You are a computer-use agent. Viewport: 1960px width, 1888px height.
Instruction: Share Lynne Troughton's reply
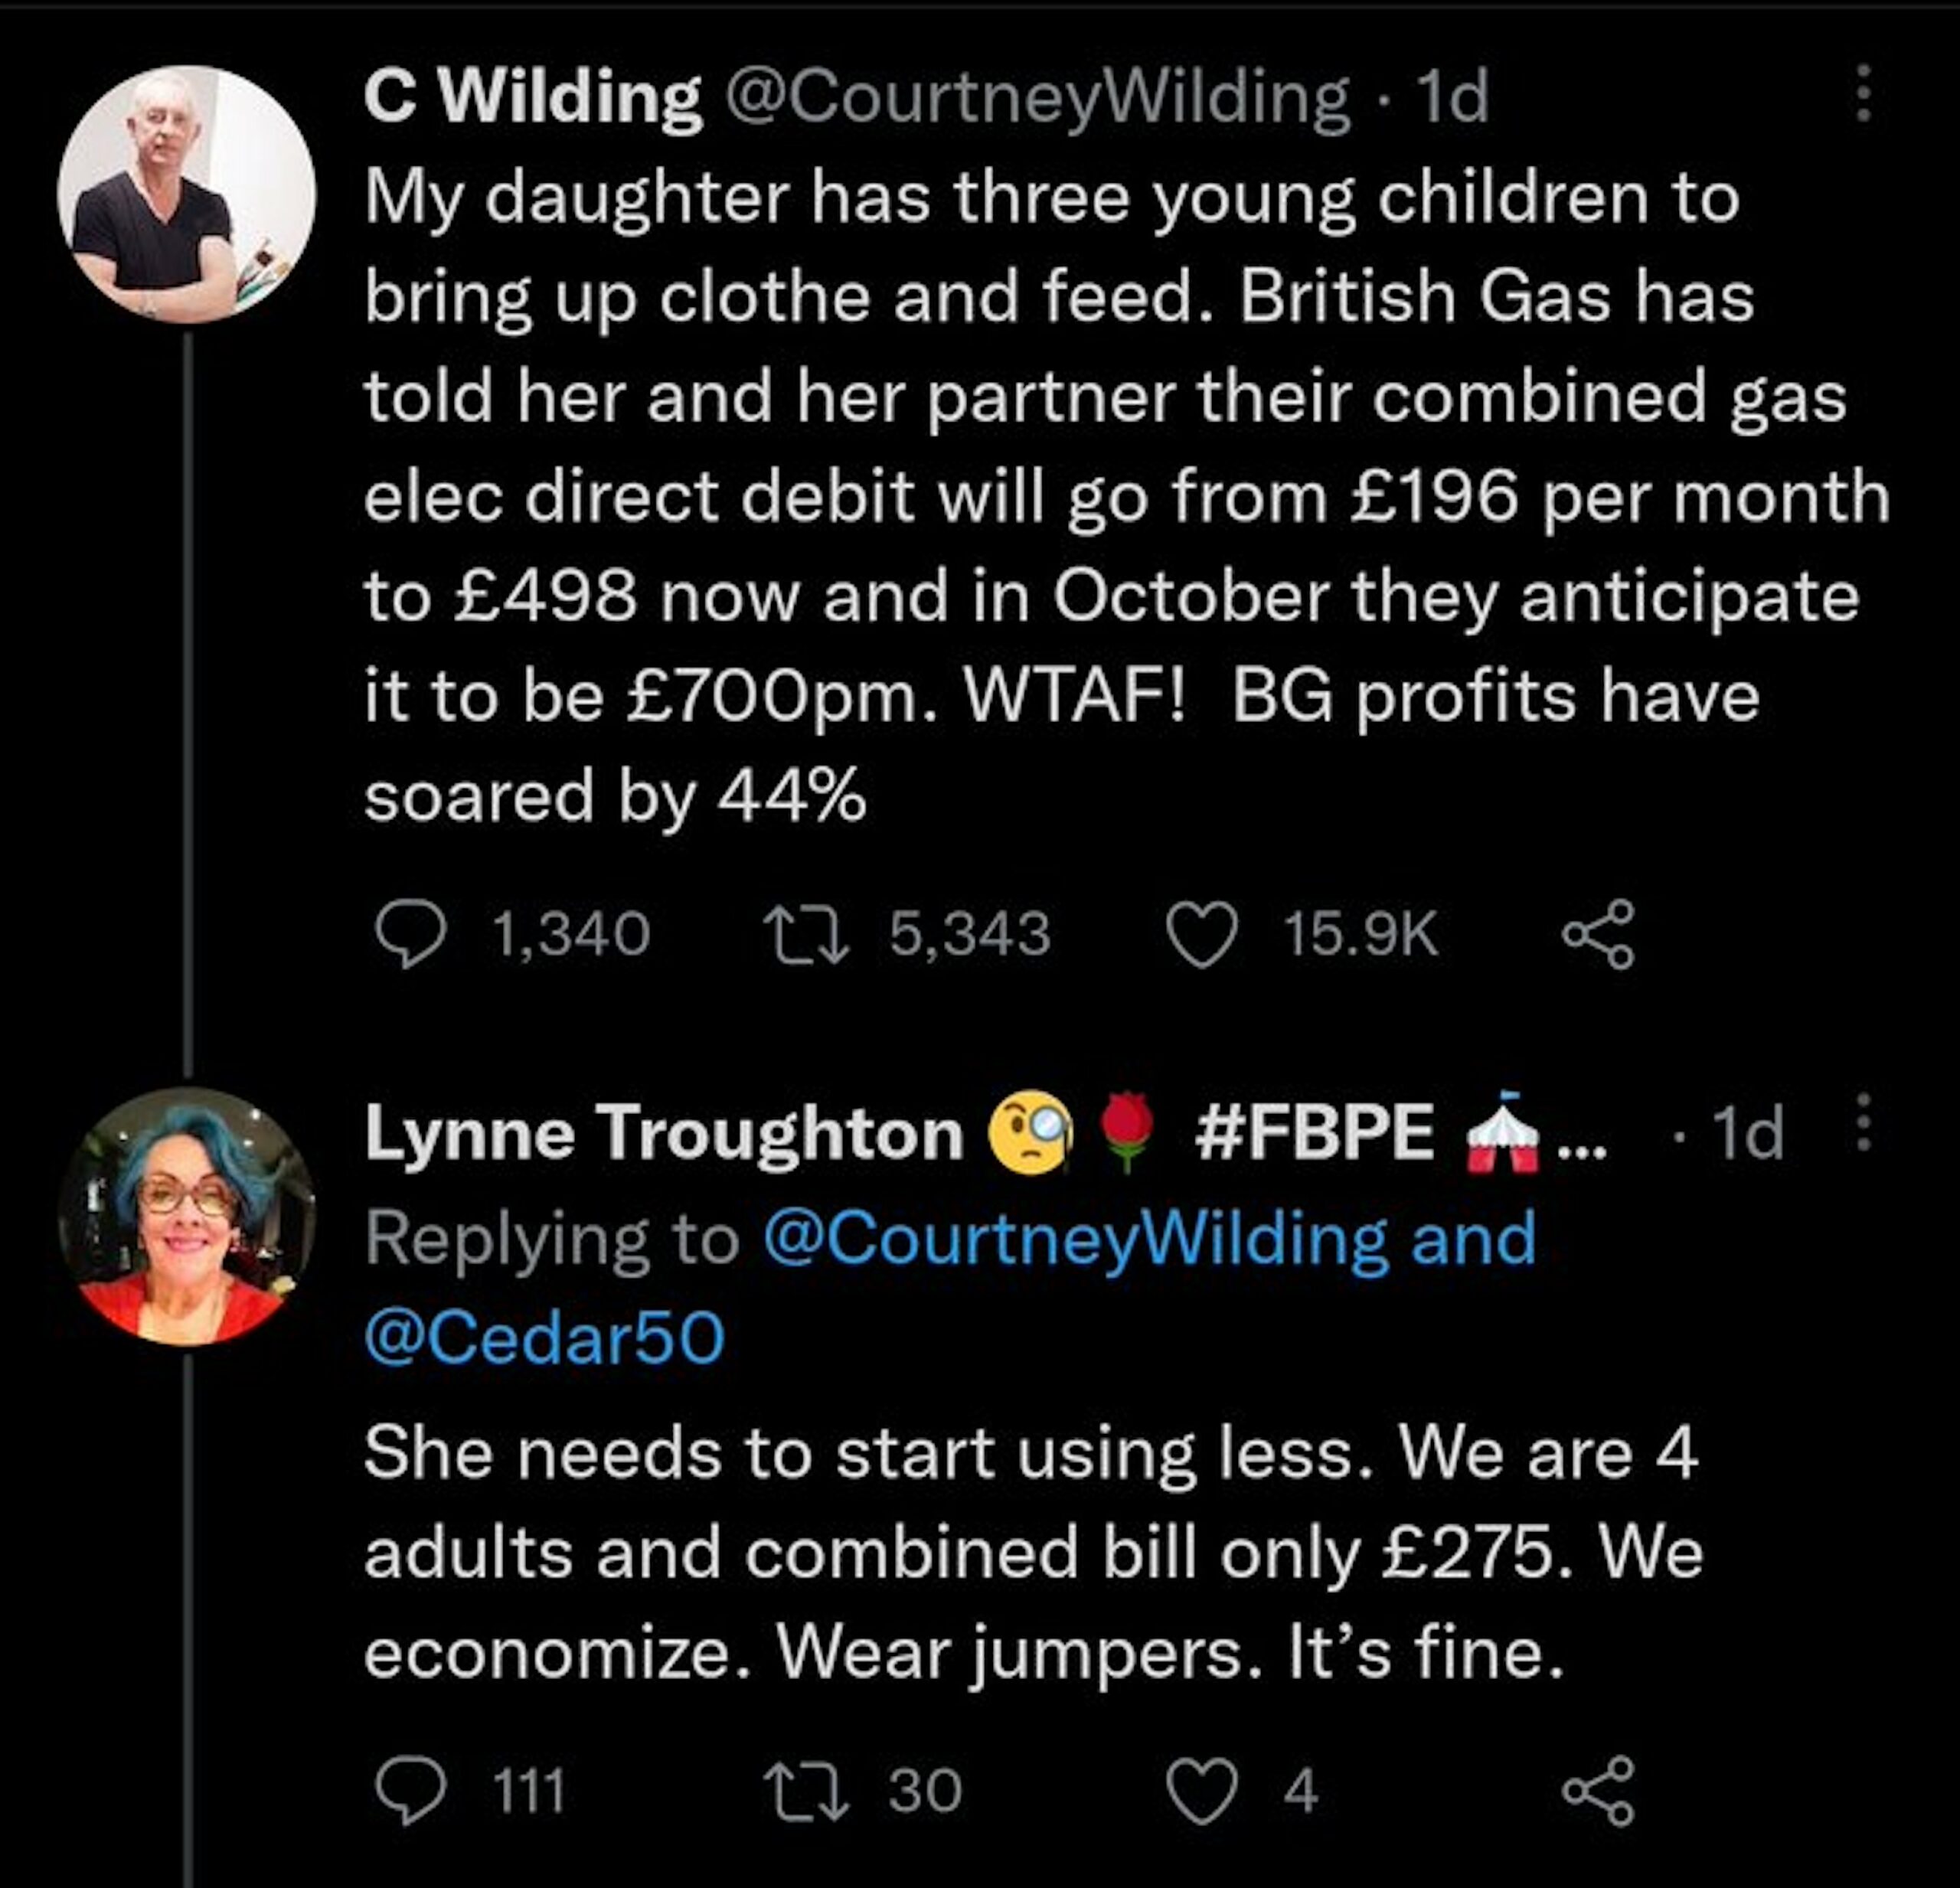point(1598,1790)
